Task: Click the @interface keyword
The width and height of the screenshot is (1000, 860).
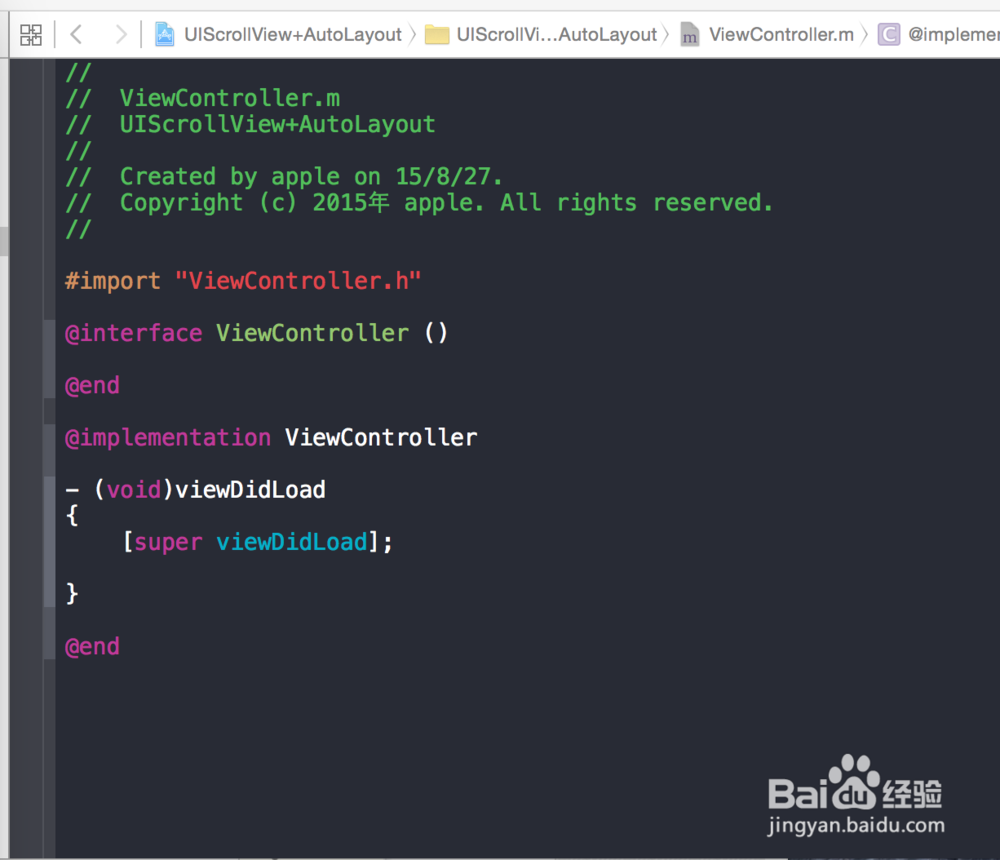Action: point(133,333)
